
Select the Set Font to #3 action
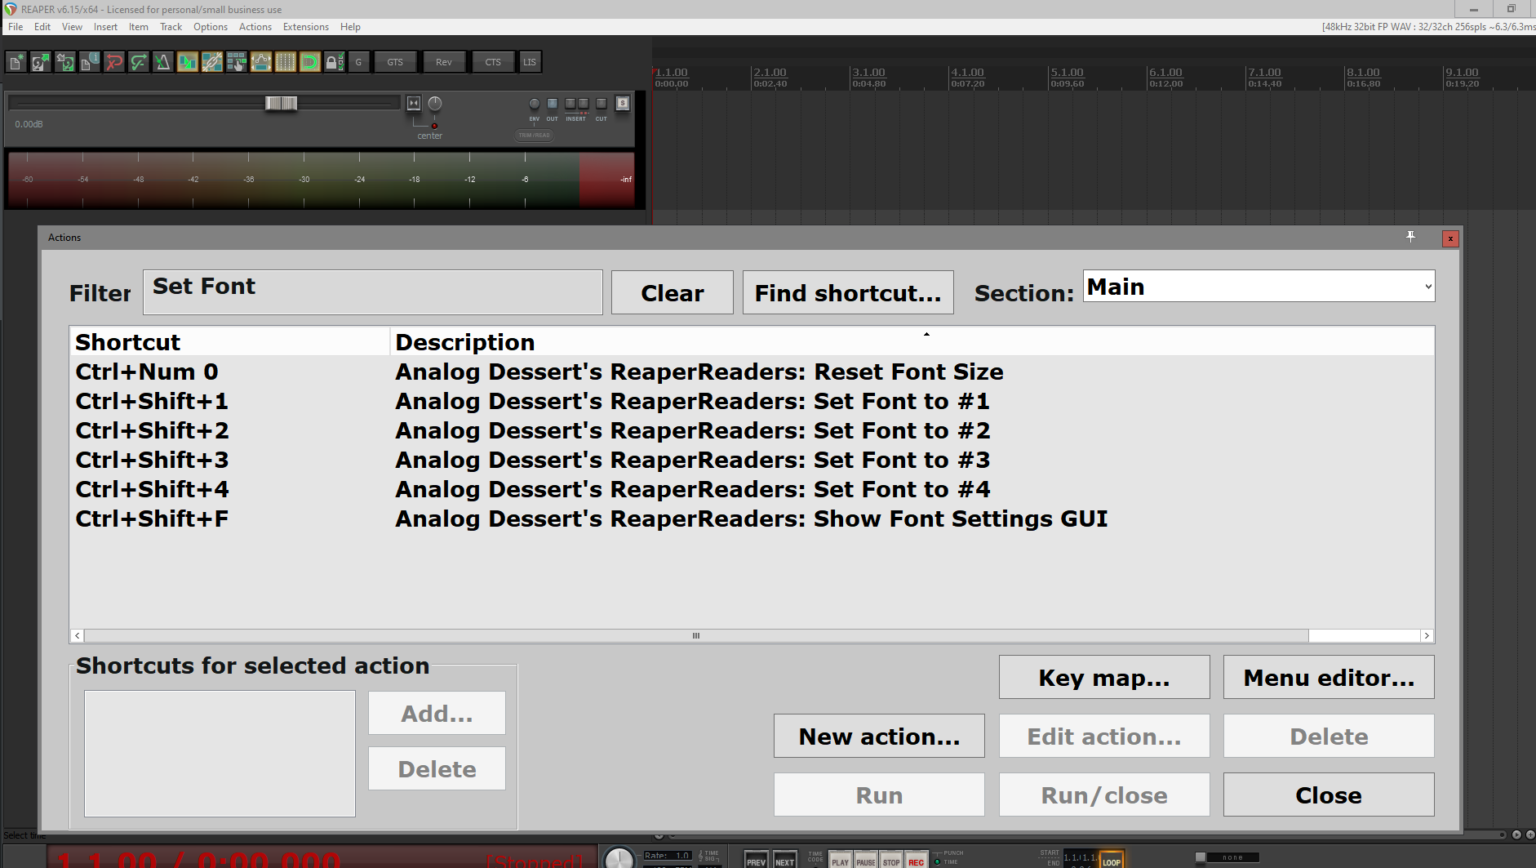tap(692, 460)
